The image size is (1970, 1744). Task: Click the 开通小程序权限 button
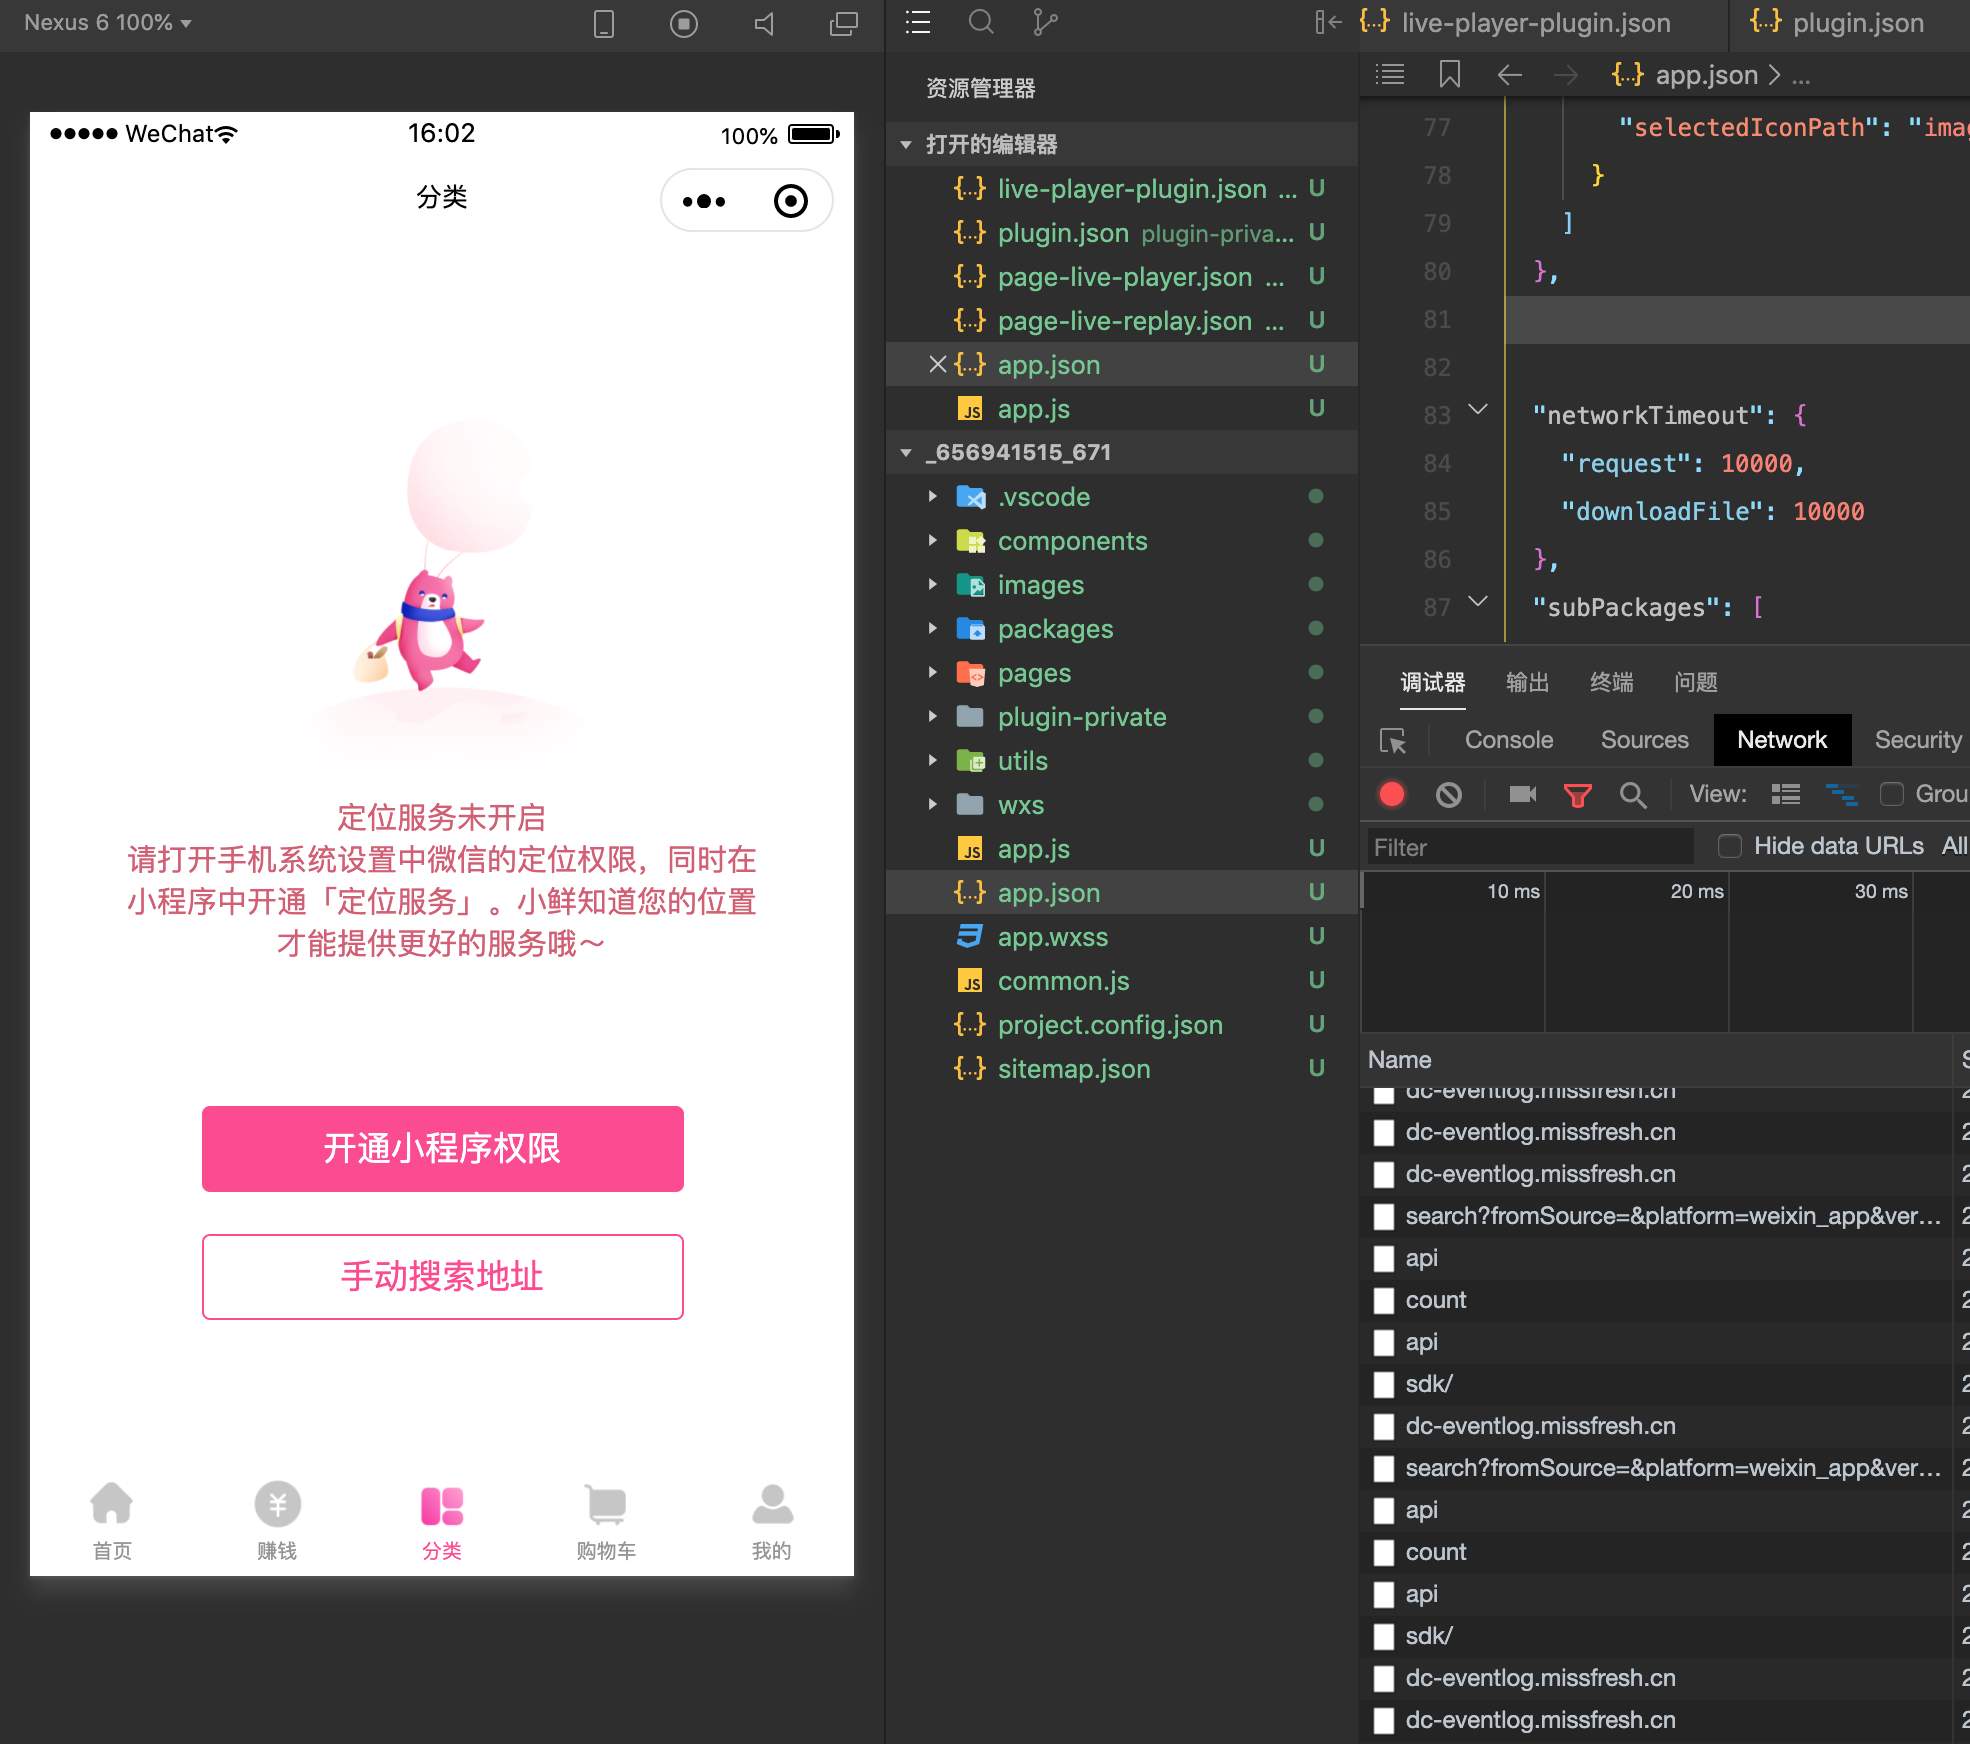[x=443, y=1149]
